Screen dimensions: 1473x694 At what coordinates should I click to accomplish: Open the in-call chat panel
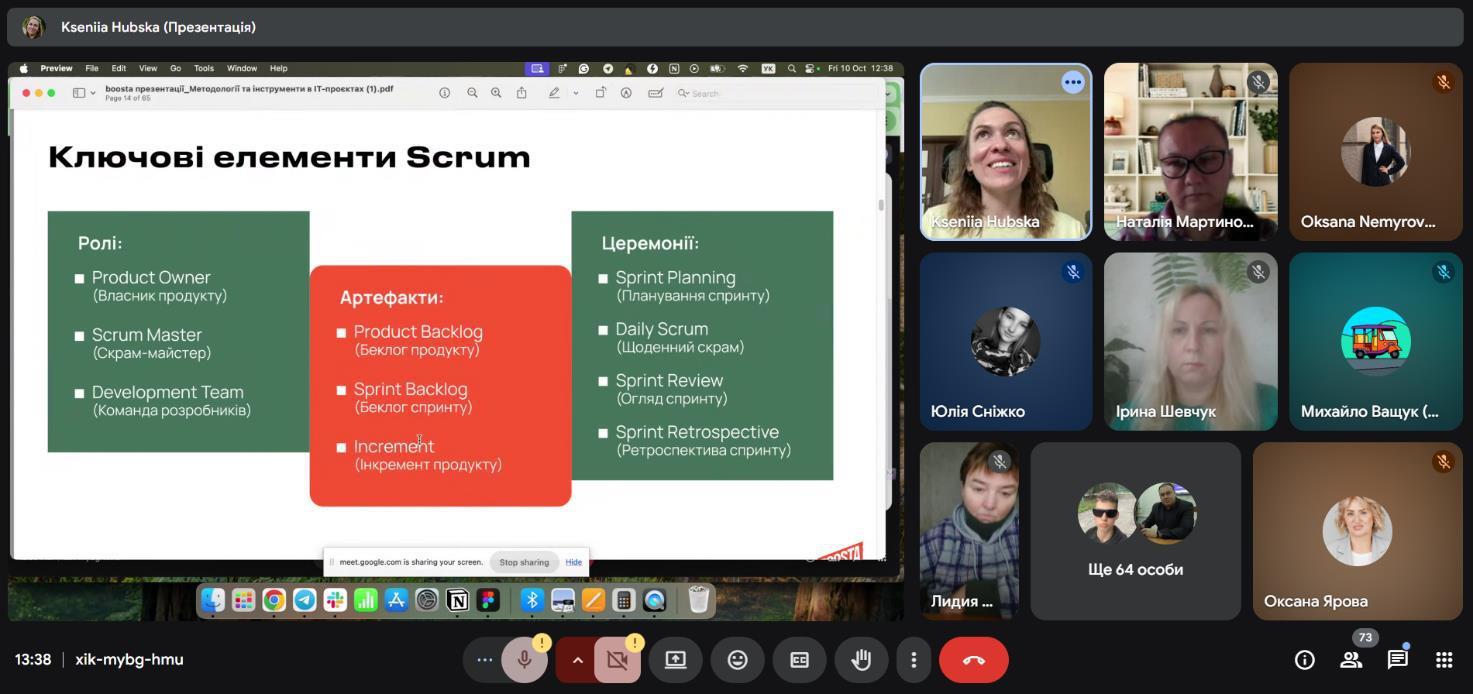click(1397, 660)
